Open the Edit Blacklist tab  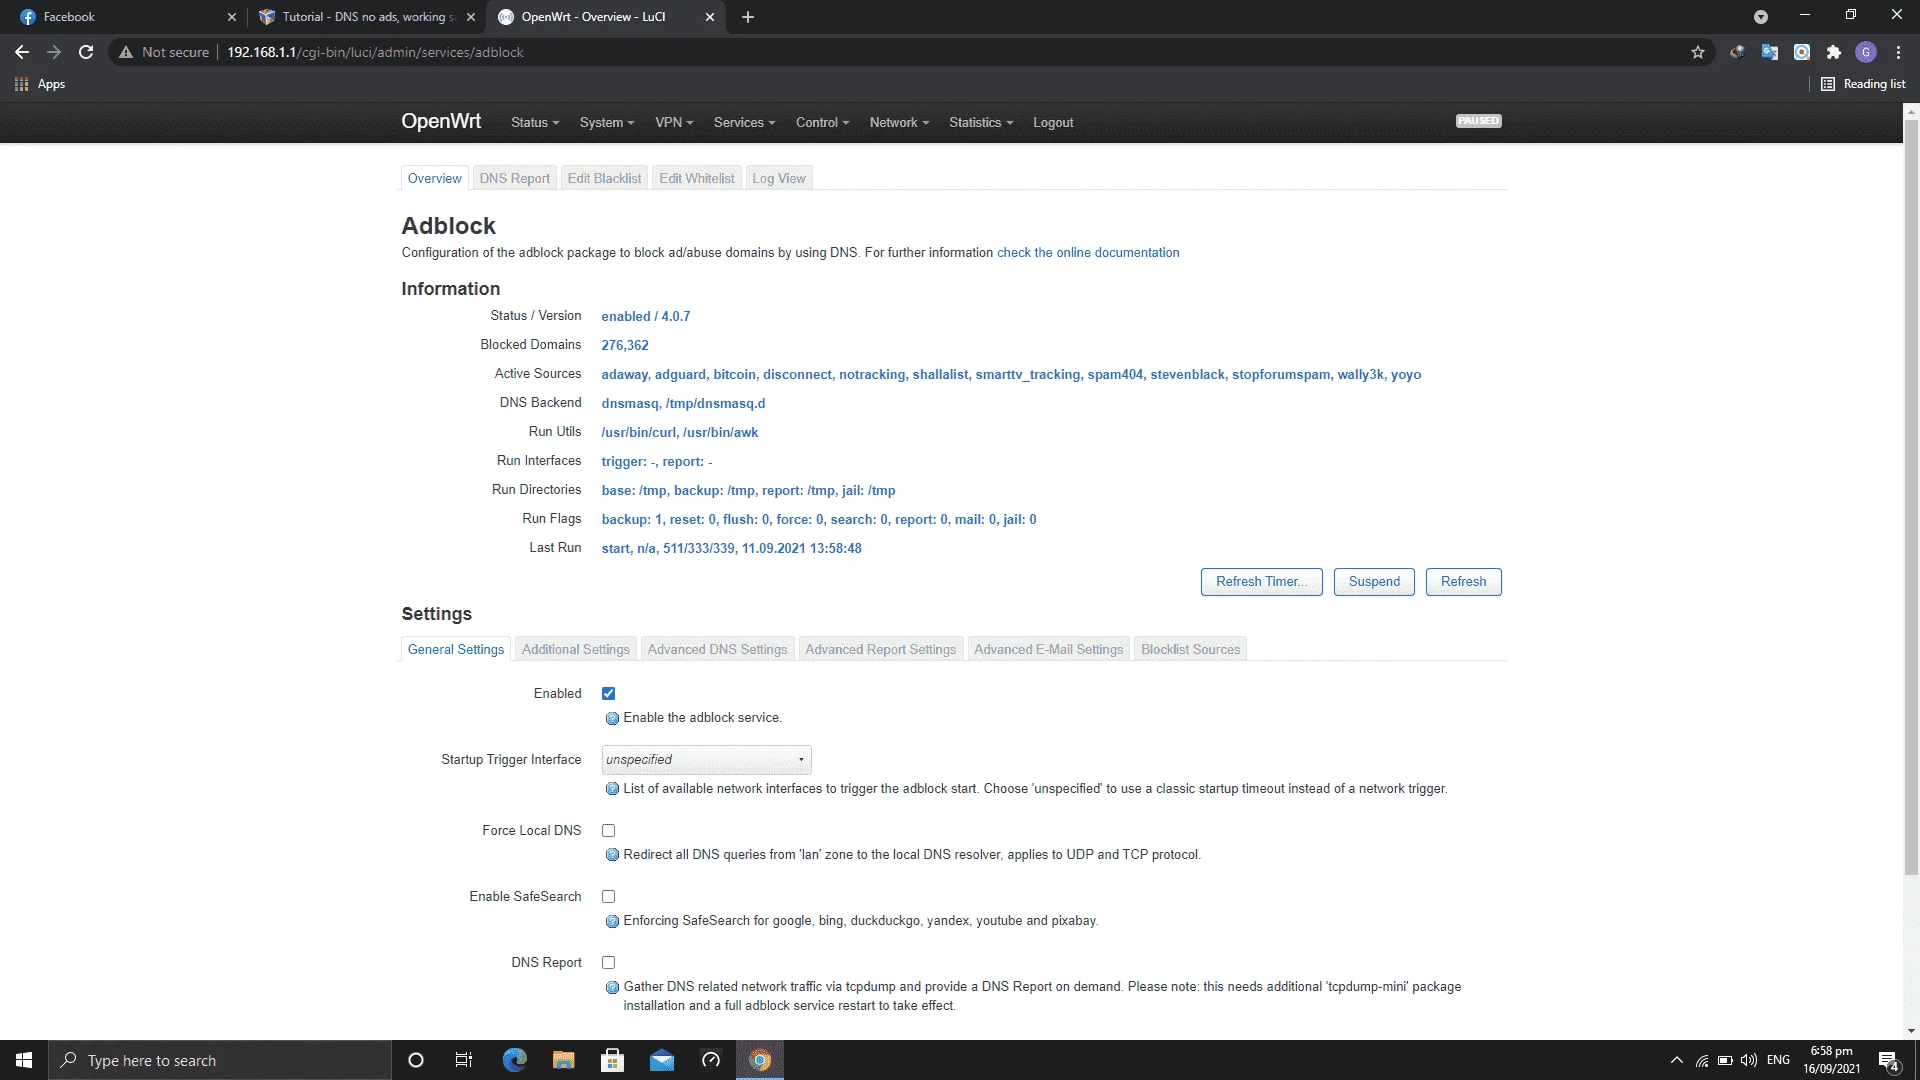[x=604, y=178]
